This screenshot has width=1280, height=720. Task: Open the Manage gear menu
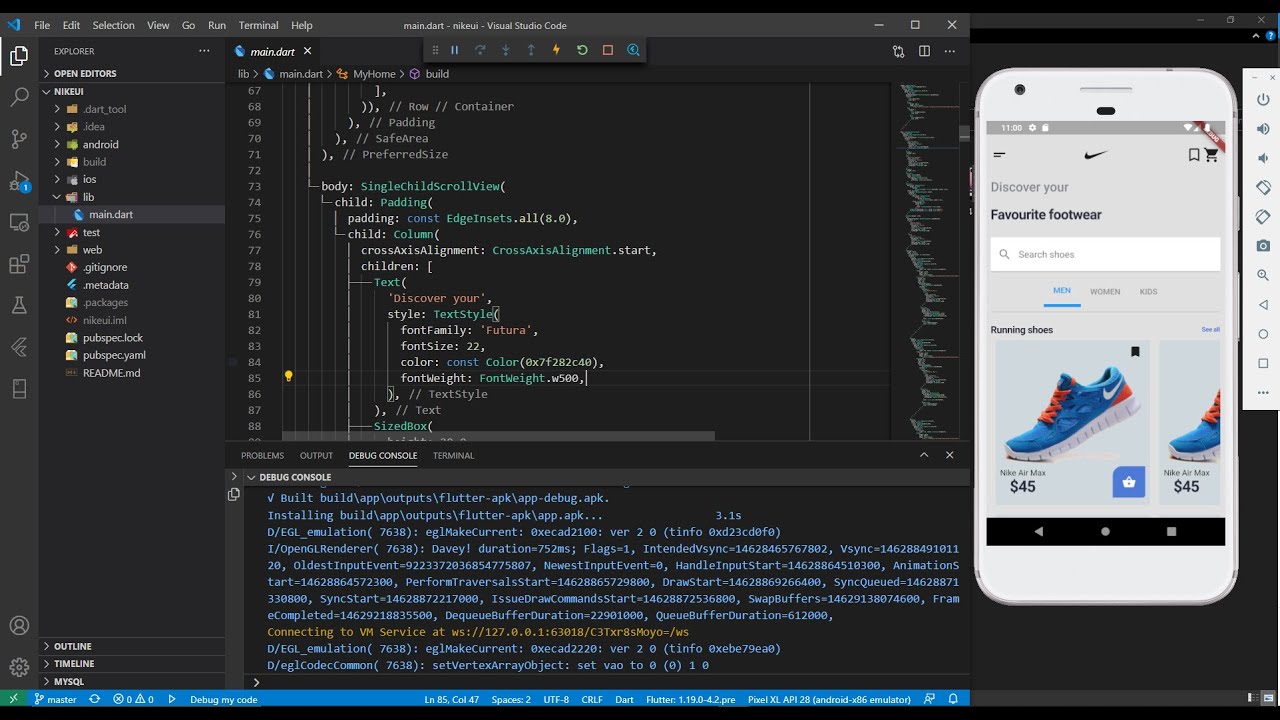coord(19,667)
